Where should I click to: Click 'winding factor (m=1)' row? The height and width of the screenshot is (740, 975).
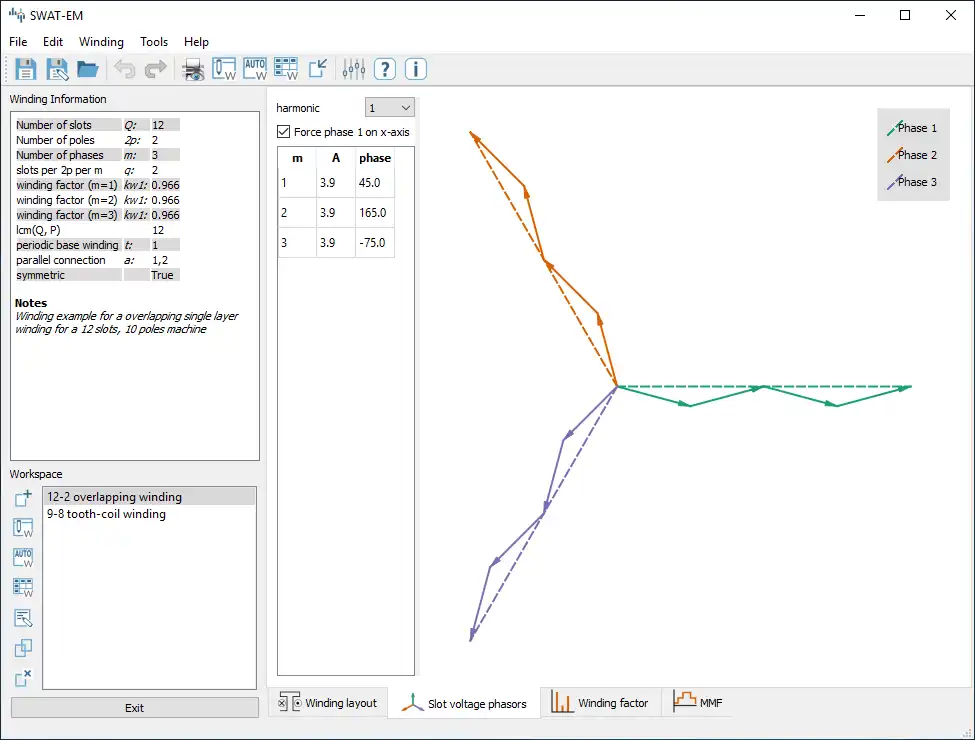click(98, 185)
